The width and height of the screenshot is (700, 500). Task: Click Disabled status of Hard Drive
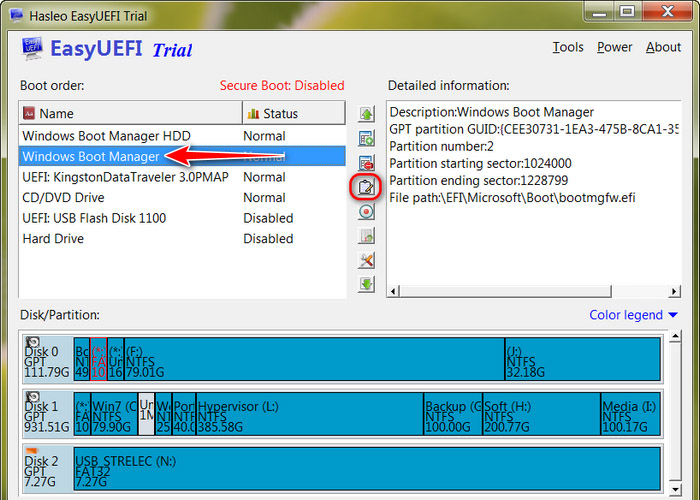click(x=268, y=239)
